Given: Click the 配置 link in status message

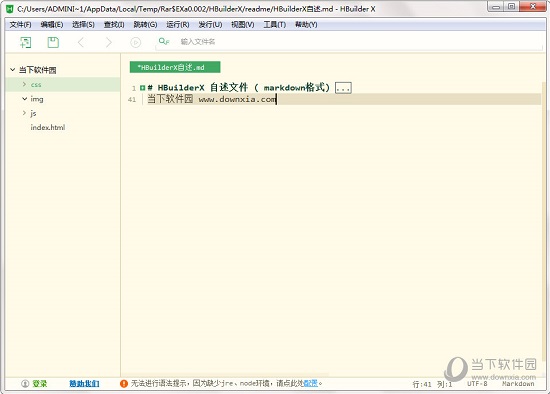Looking at the screenshot, I should (x=310, y=383).
